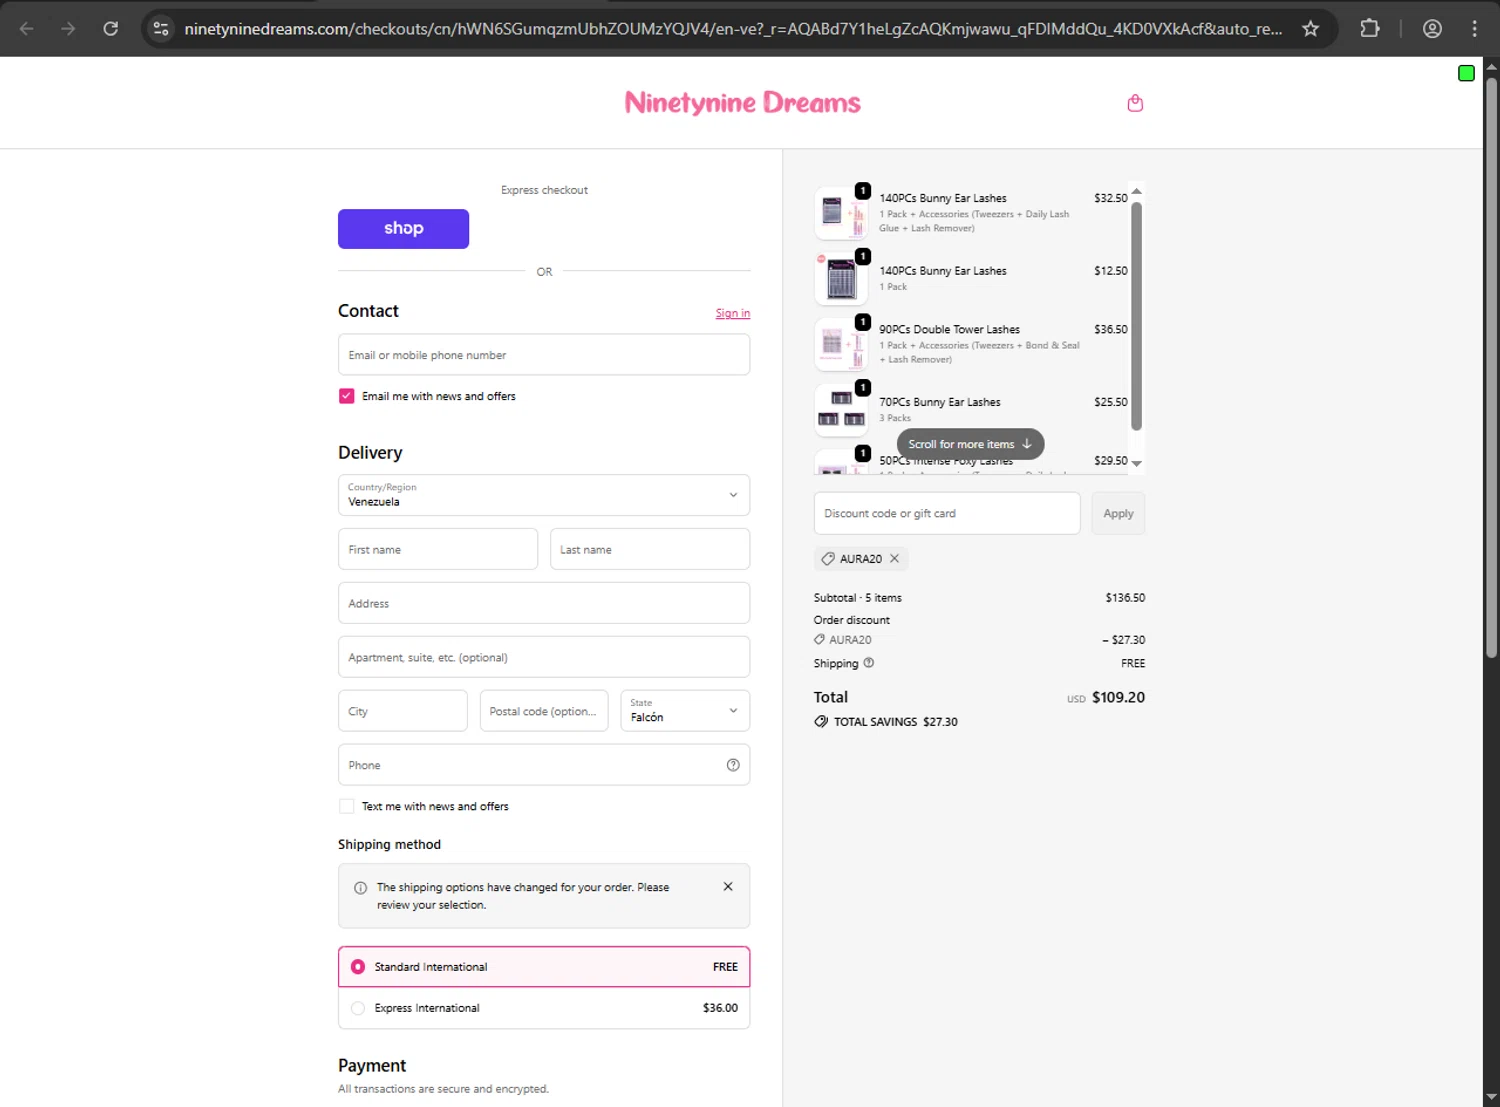This screenshot has width=1500, height=1107.
Task: Click the info icon in shipping notice
Action: (361, 888)
